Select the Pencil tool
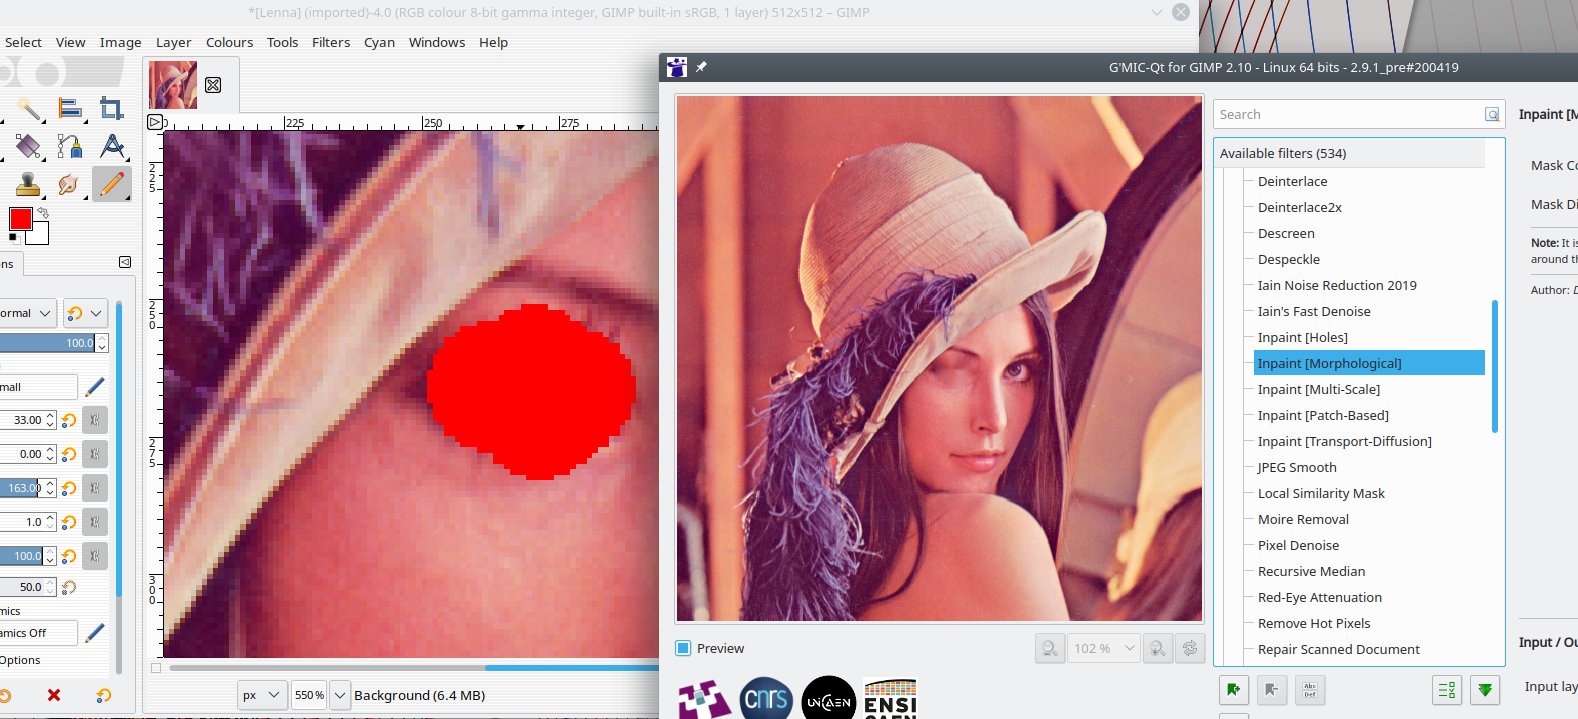Screen dimensions: 1578x719 point(112,184)
